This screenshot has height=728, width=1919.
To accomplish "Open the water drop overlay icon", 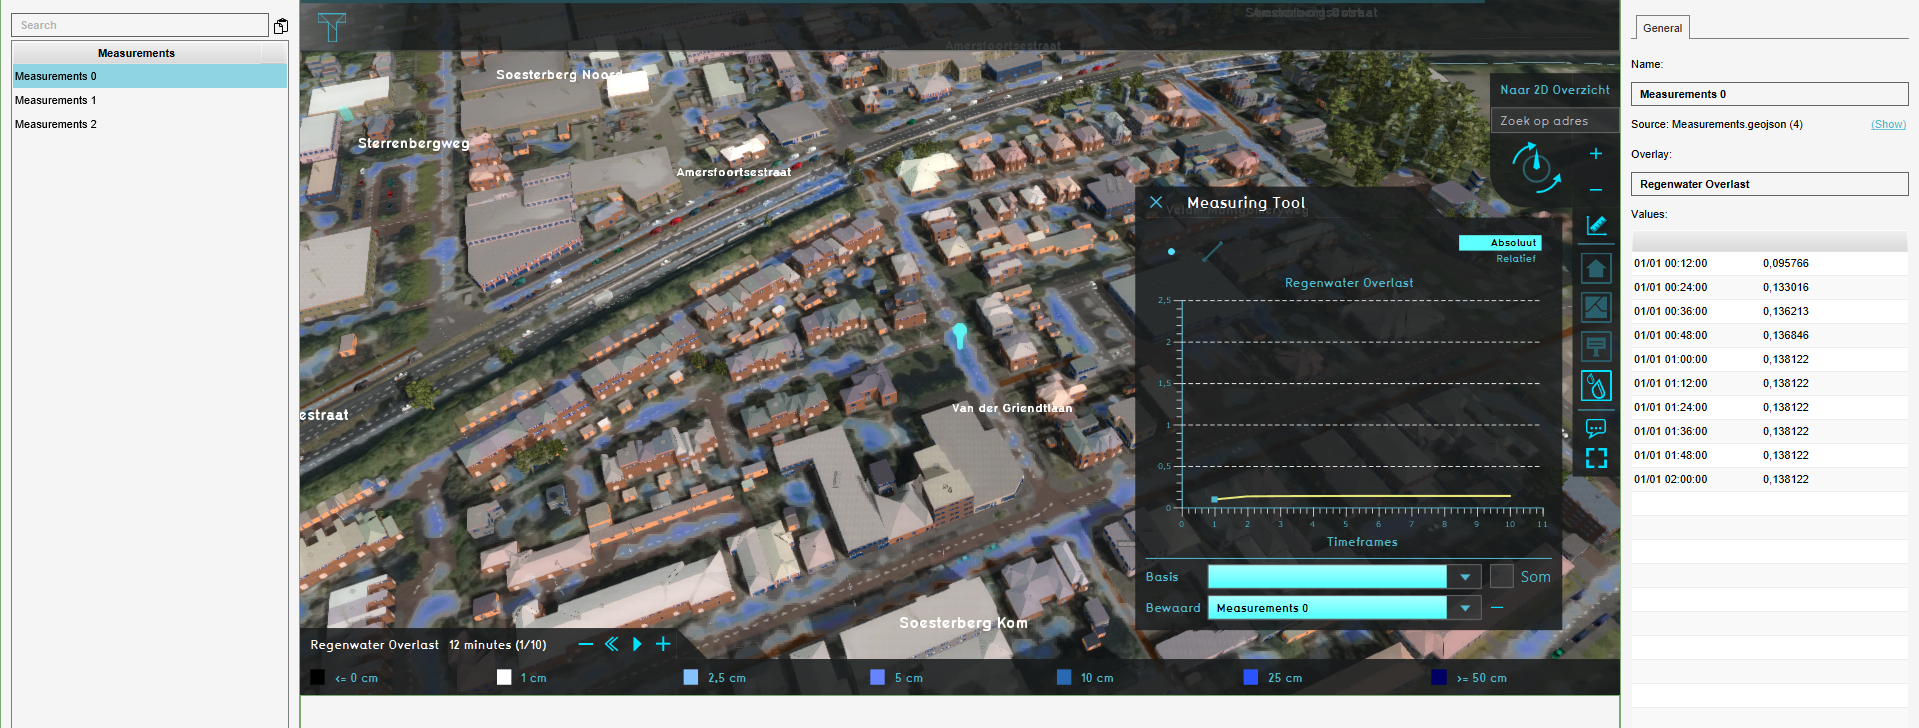I will coord(1596,386).
